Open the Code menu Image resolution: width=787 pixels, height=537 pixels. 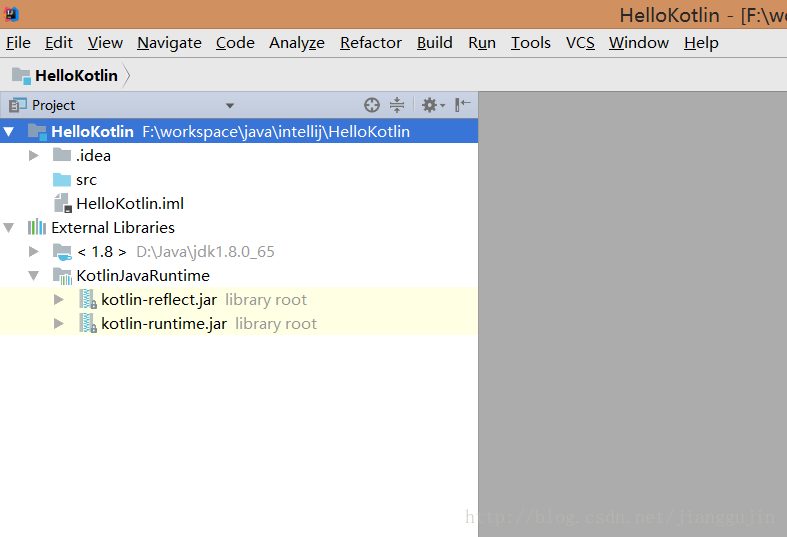[235, 43]
